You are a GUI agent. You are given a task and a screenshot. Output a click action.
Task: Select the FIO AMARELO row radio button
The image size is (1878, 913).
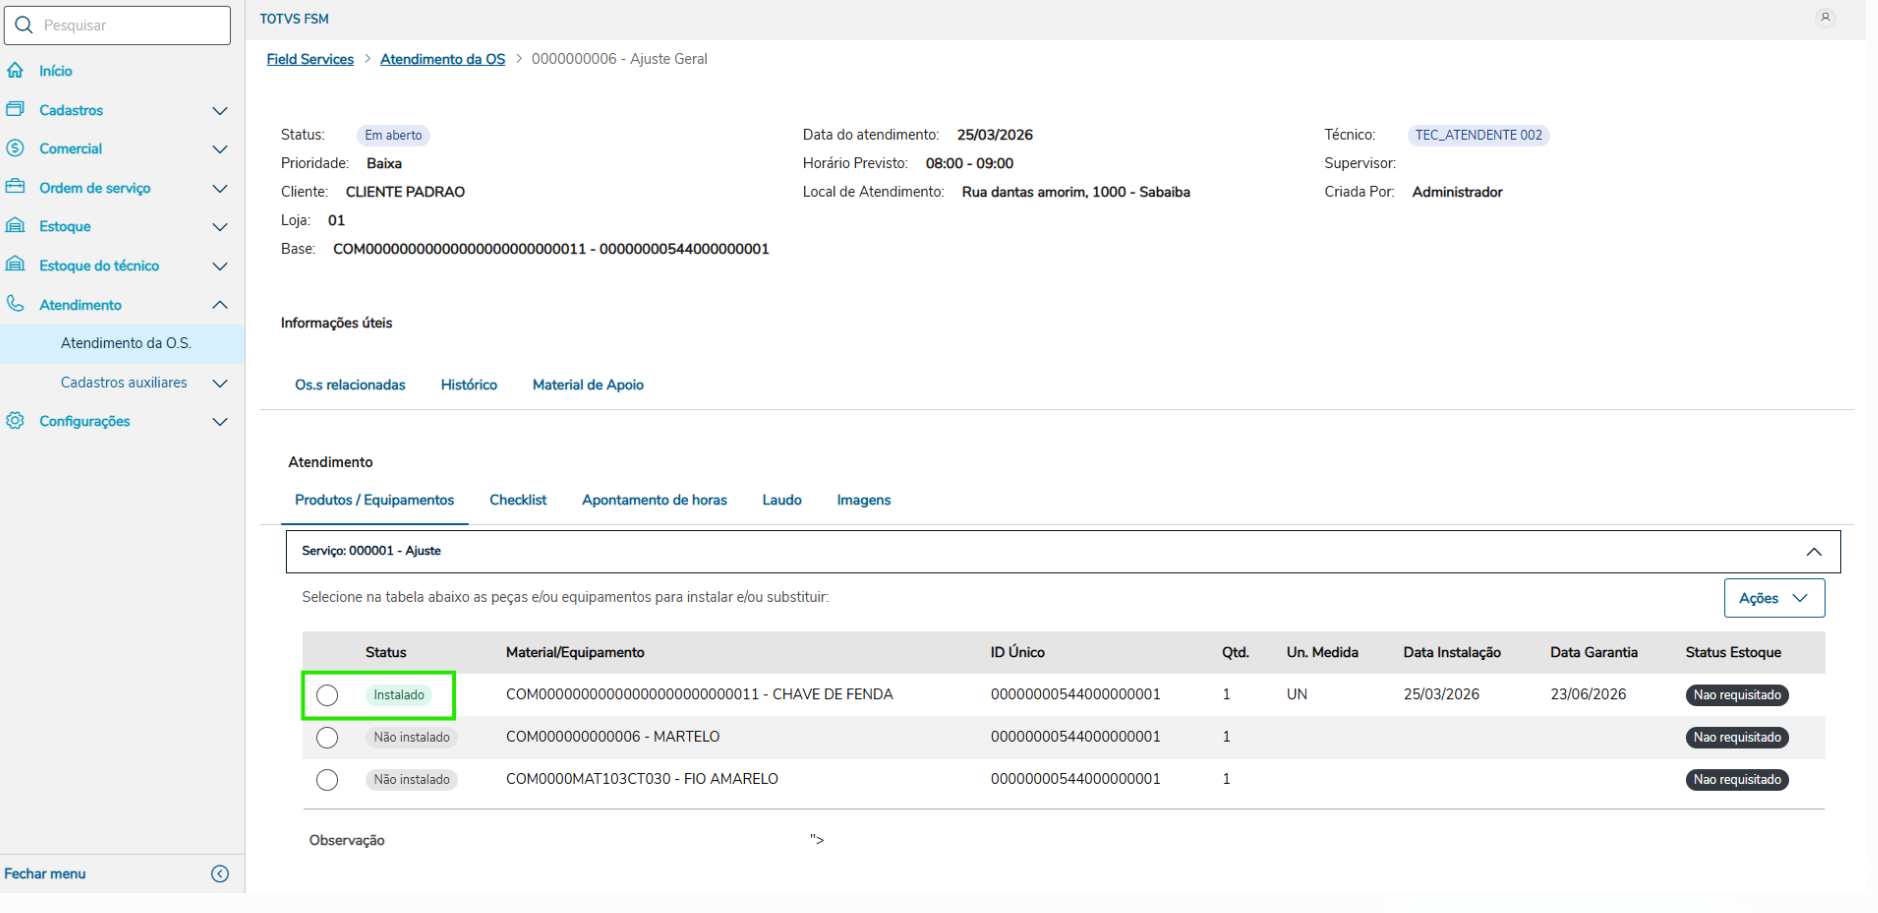click(x=327, y=780)
